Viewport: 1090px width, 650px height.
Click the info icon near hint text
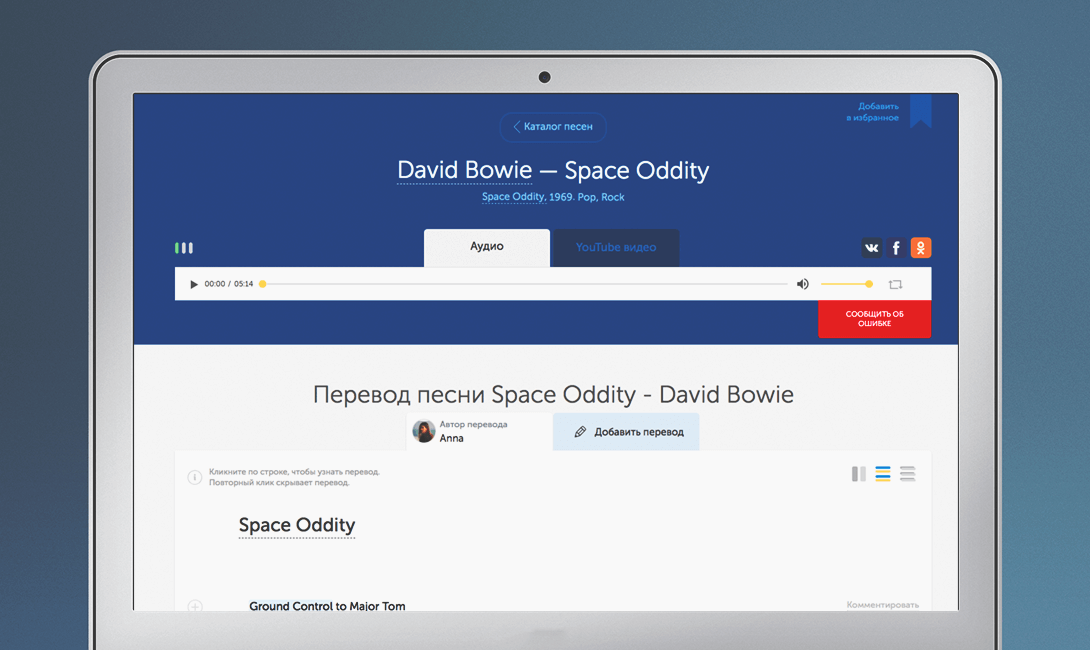tap(195, 477)
